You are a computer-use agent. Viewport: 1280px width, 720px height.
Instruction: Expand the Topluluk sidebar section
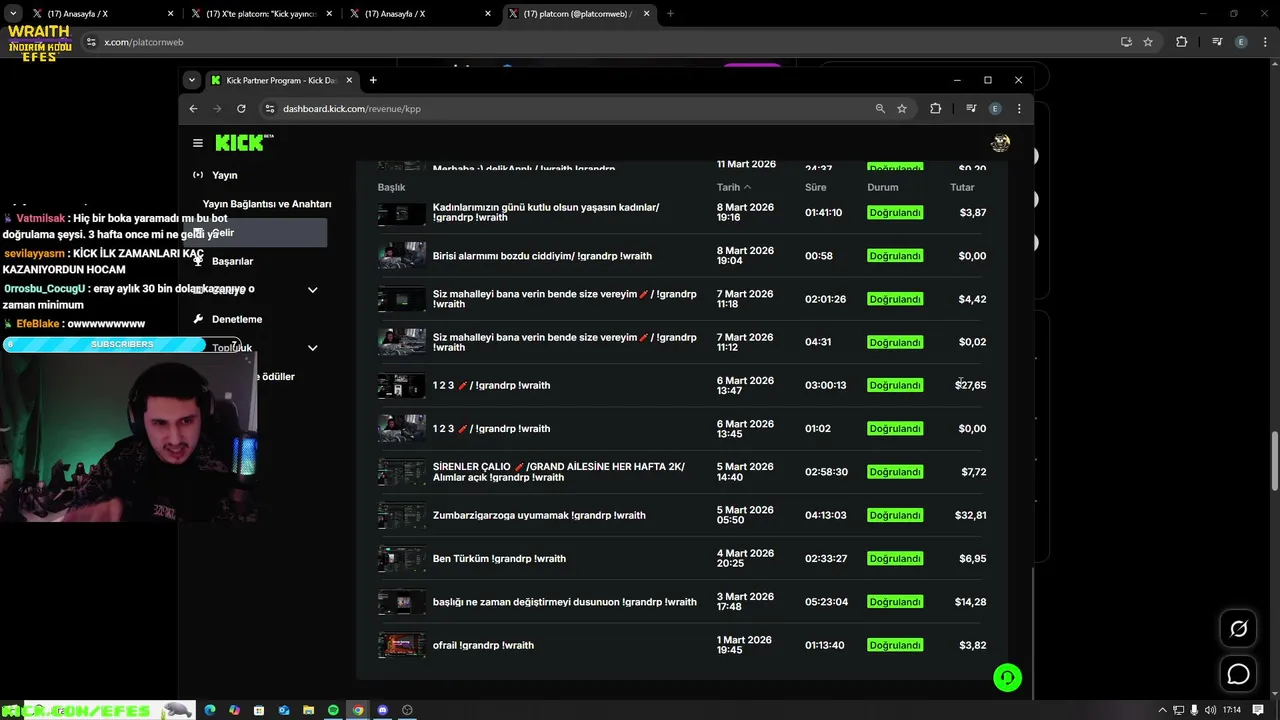pos(312,348)
